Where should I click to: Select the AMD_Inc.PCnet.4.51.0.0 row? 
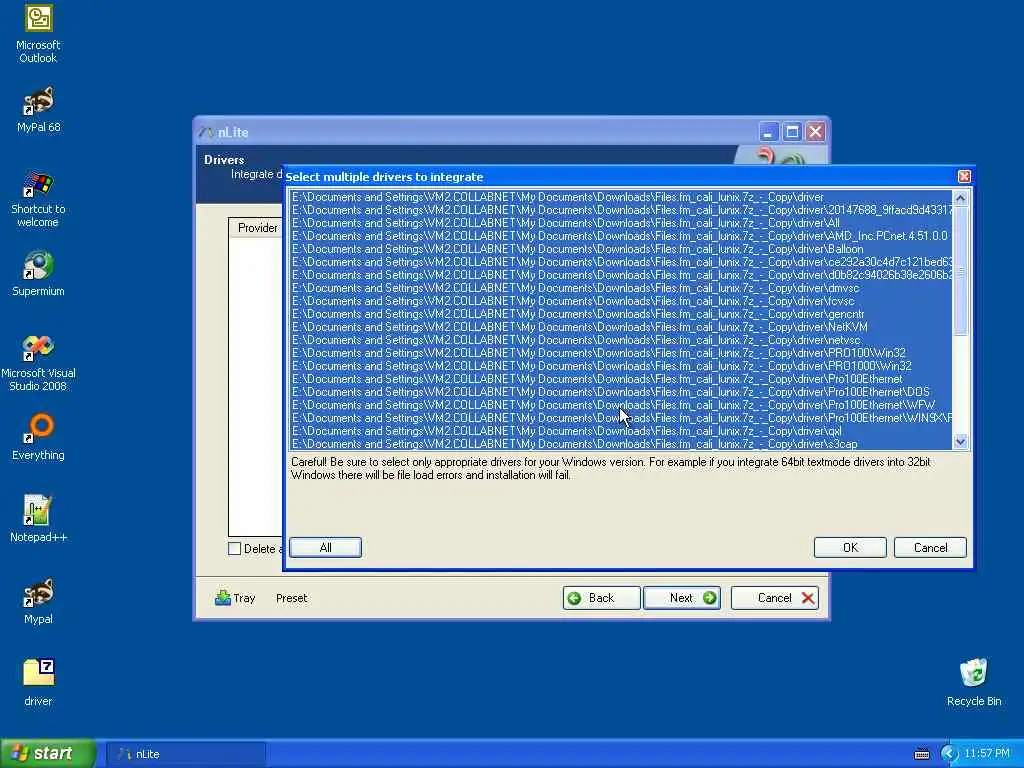tap(622, 236)
